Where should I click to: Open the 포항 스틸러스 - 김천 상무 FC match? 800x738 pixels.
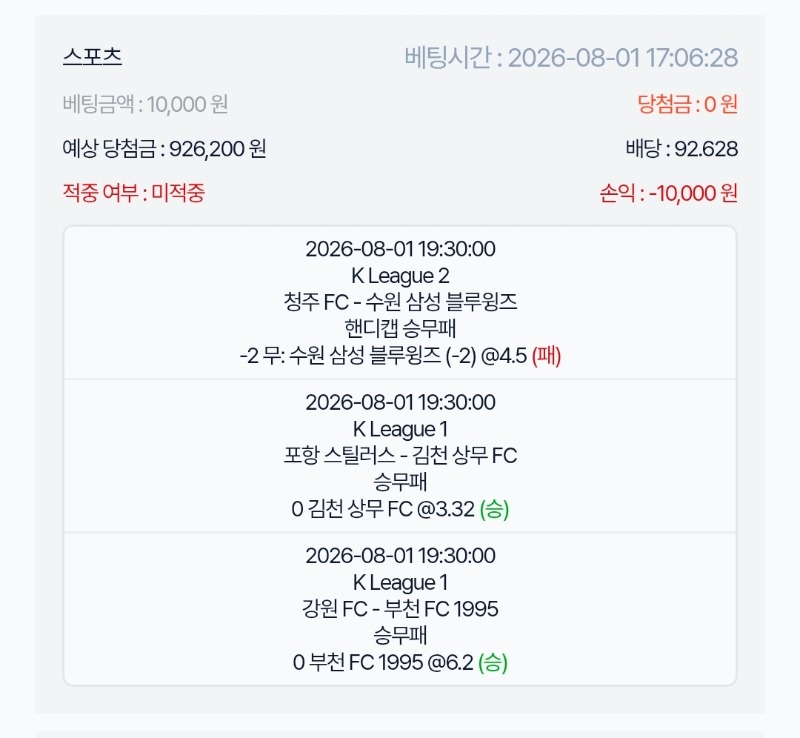400,455
